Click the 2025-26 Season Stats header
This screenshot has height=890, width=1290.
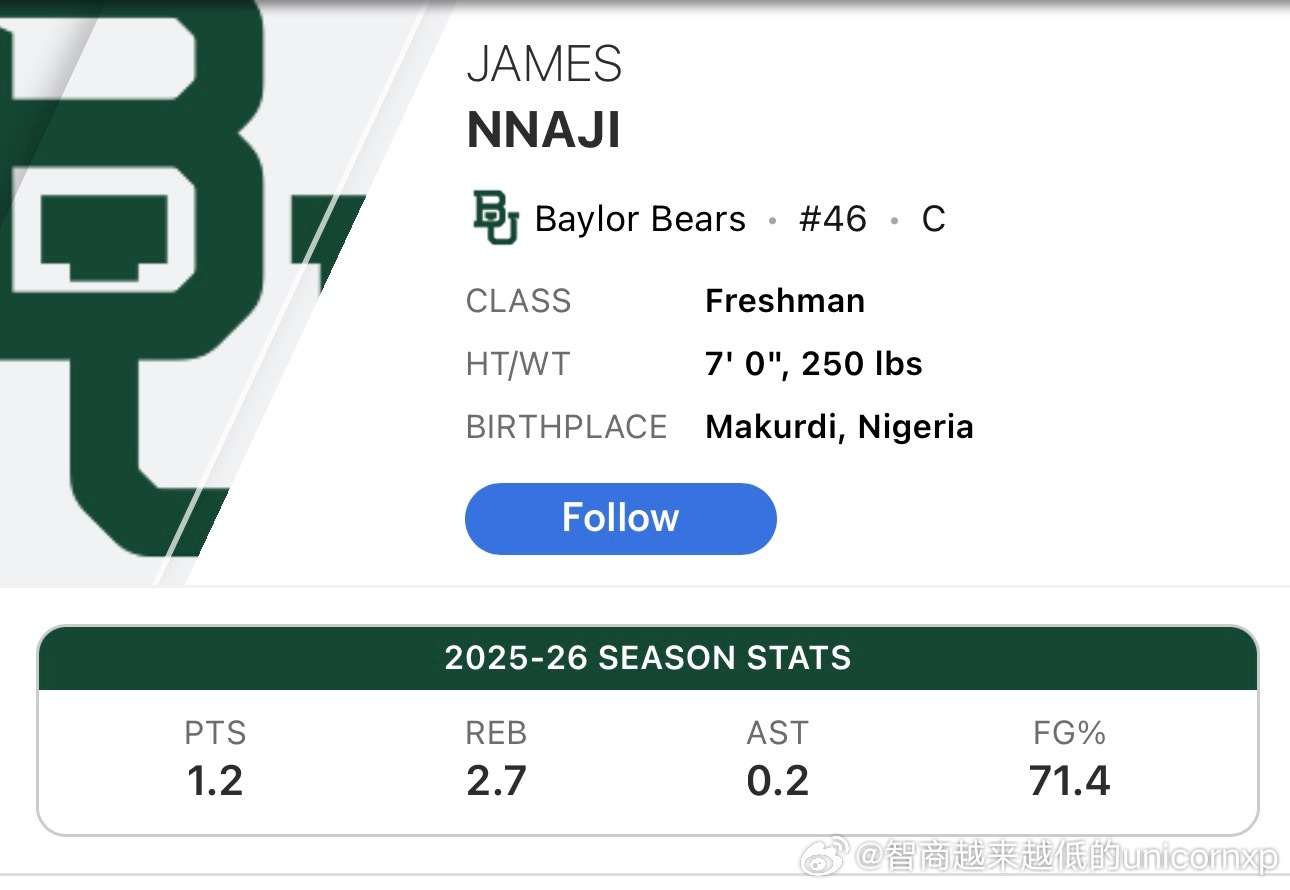[x=647, y=658]
